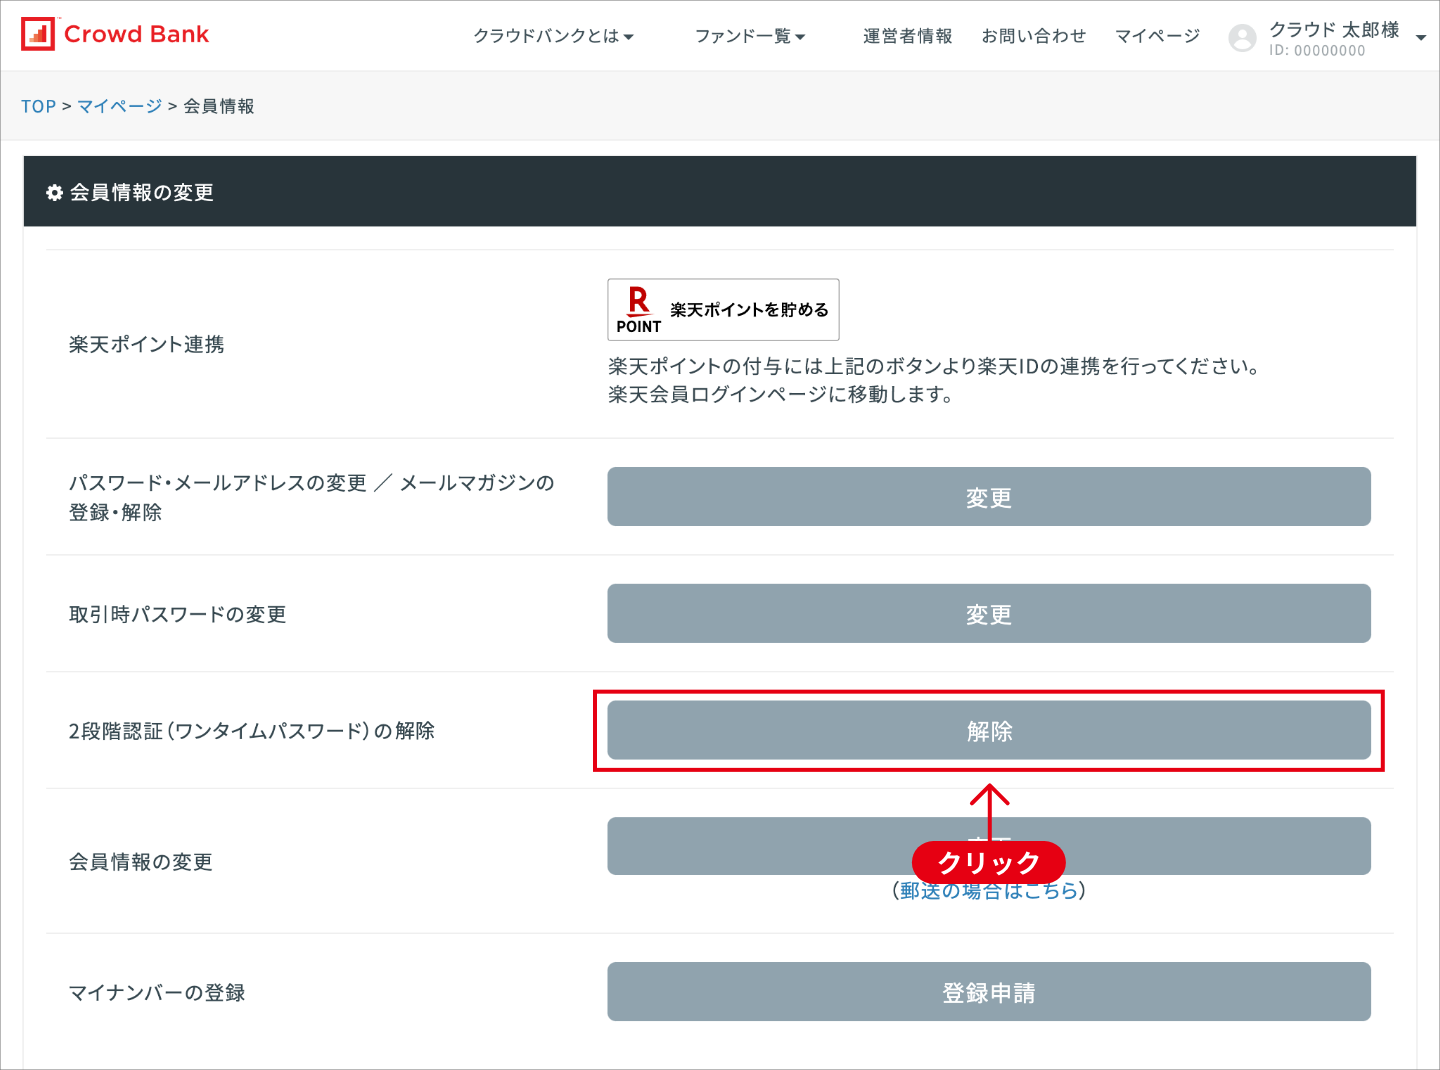The width and height of the screenshot is (1440, 1070).
Task: Click the user avatar icon
Action: (x=1242, y=37)
